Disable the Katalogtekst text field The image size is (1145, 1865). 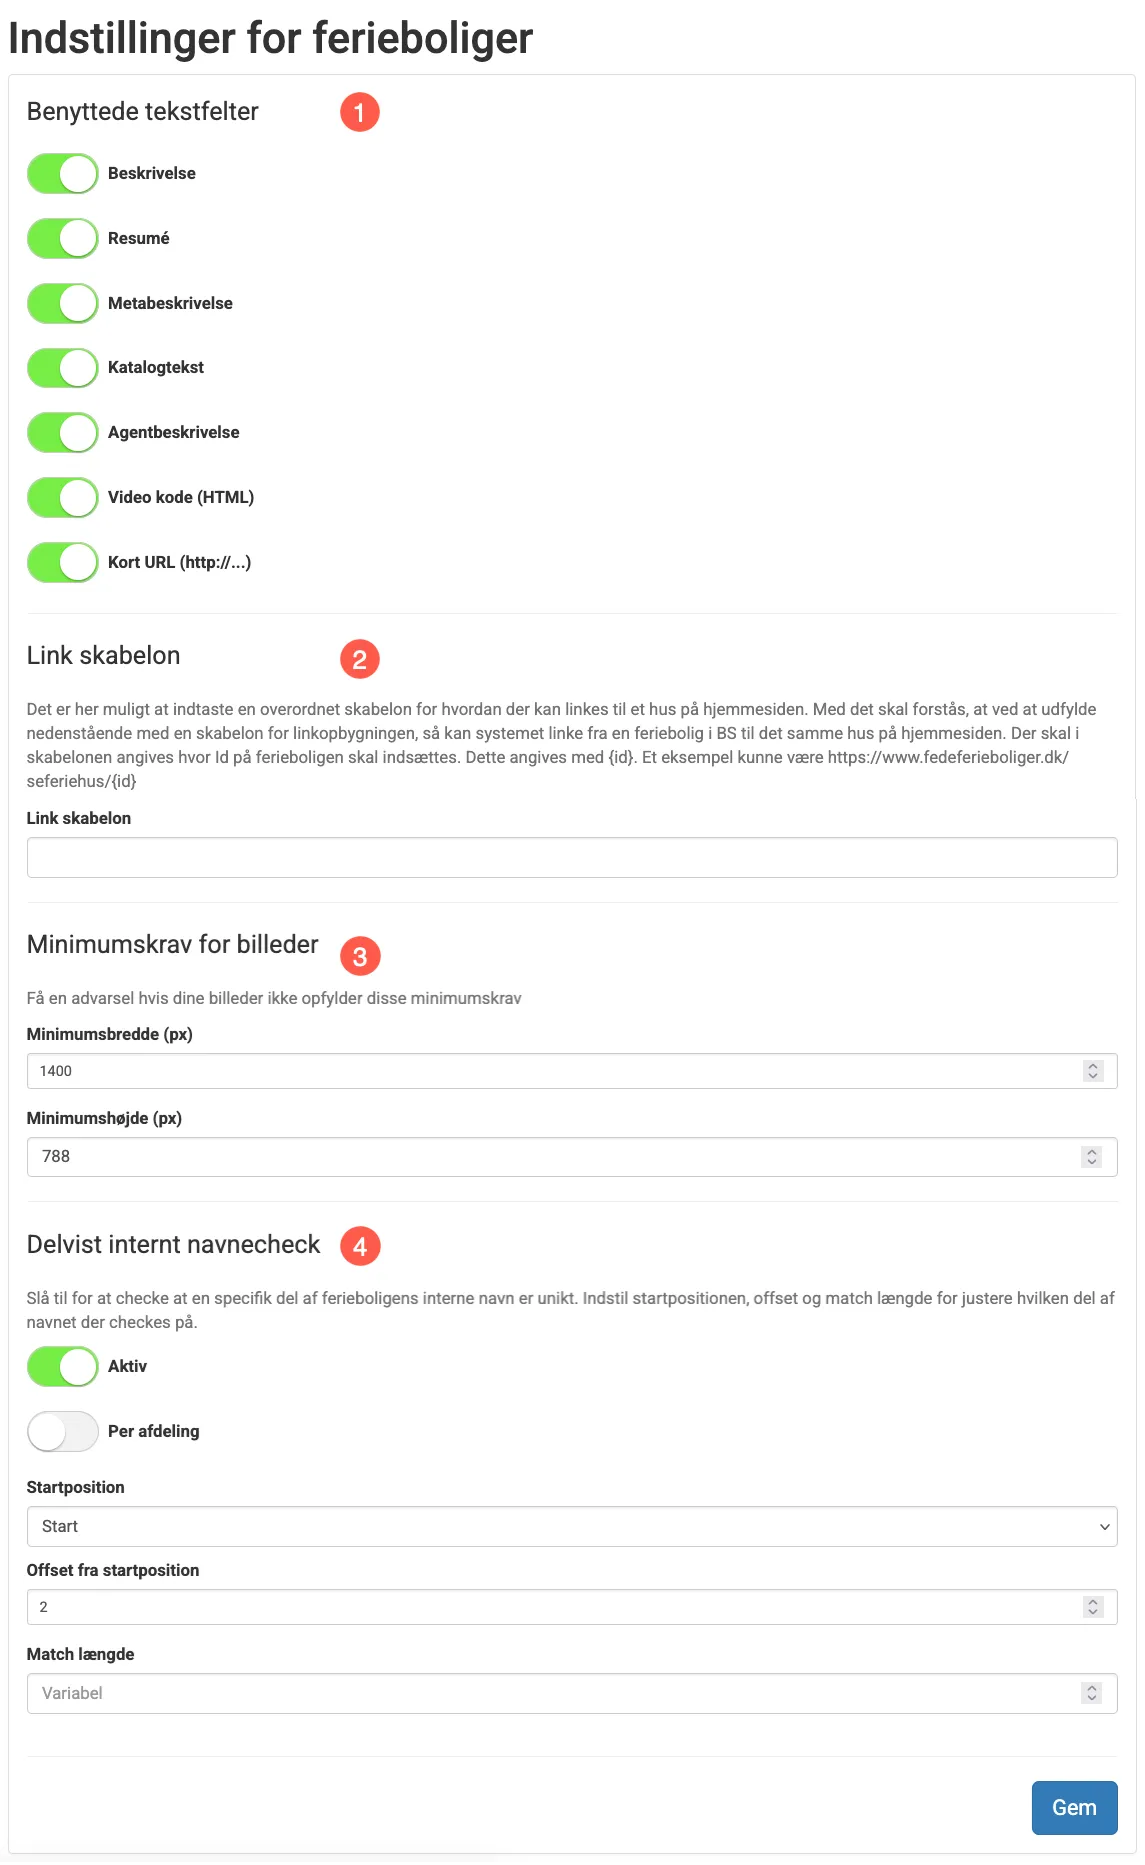pyautogui.click(x=62, y=368)
